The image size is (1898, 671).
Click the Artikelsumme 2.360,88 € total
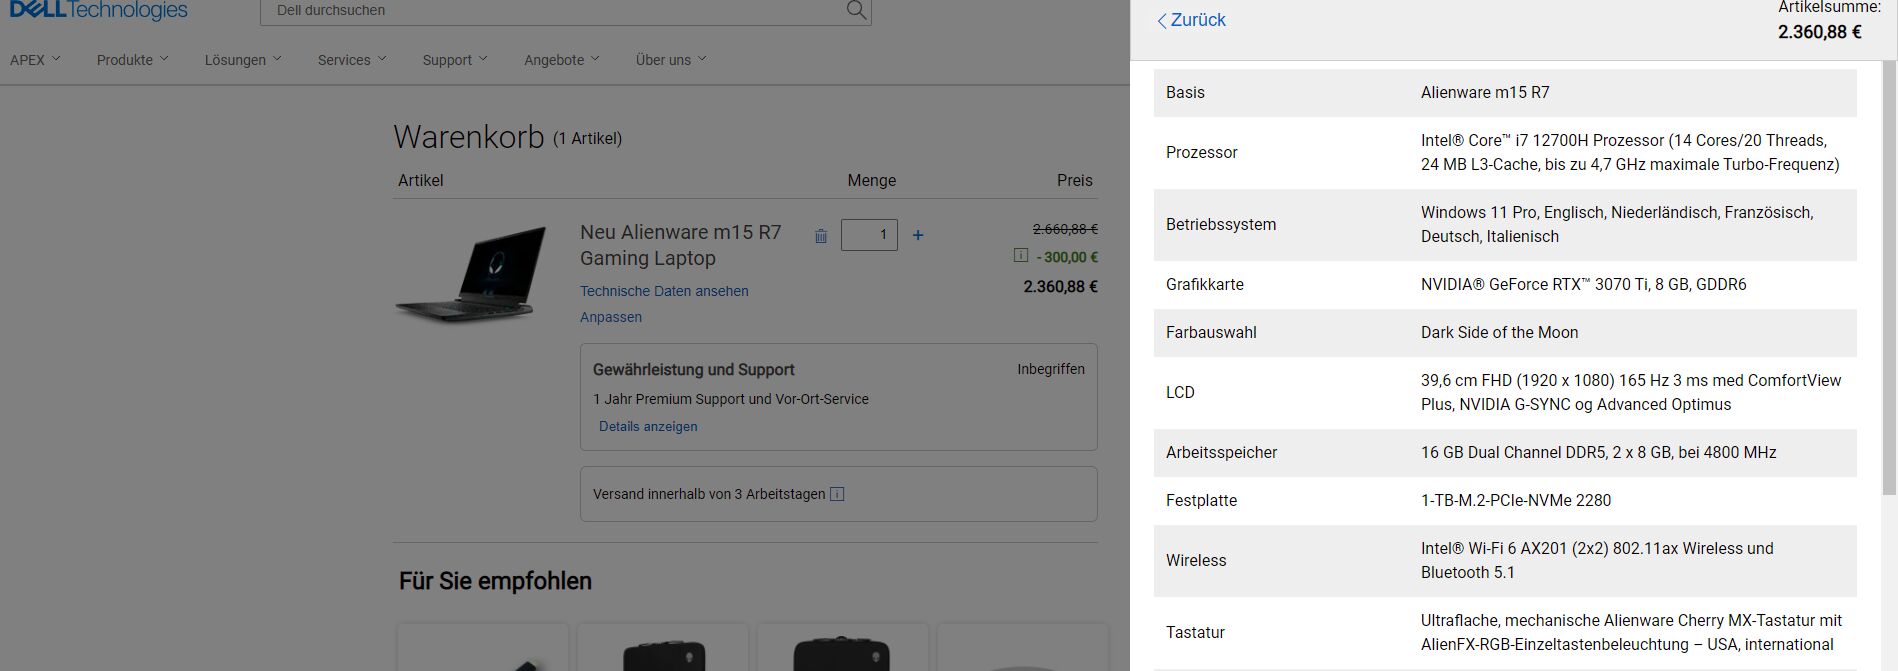(1819, 32)
